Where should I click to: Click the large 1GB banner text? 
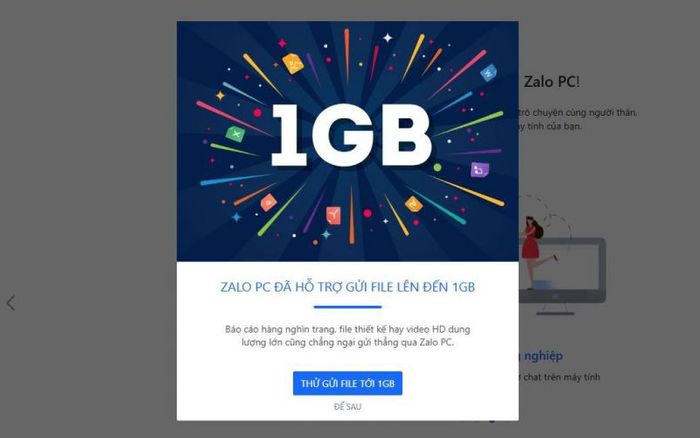351,136
